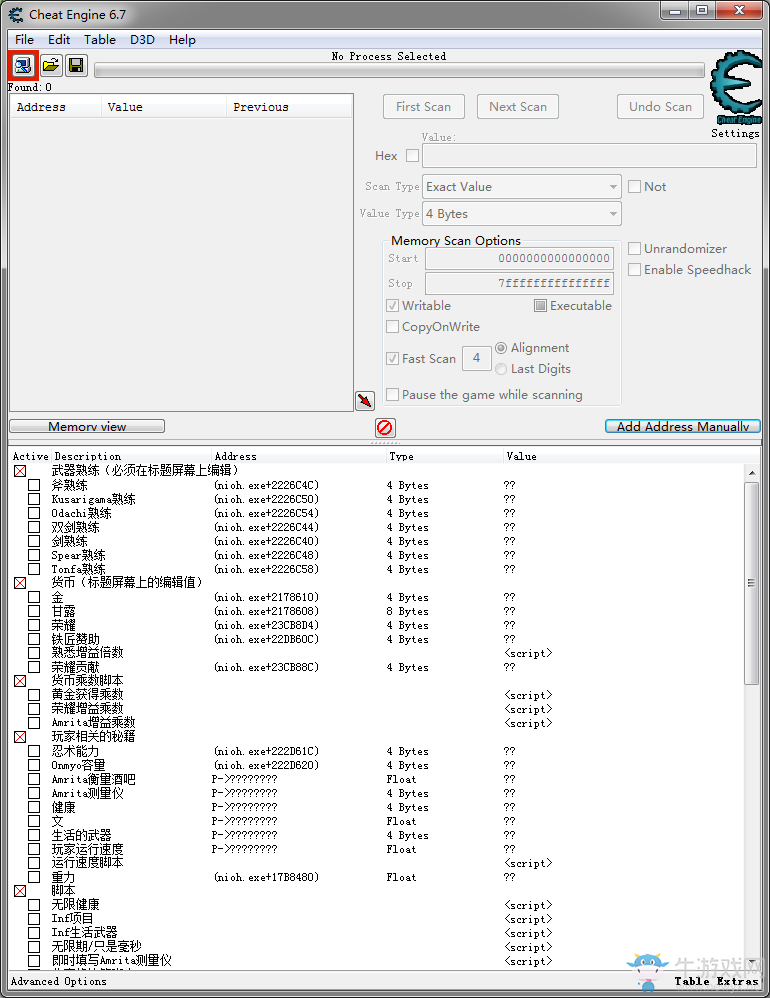The image size is (770, 998).
Task: Click address (nioh.exe+2178610)
Action: (x=267, y=597)
